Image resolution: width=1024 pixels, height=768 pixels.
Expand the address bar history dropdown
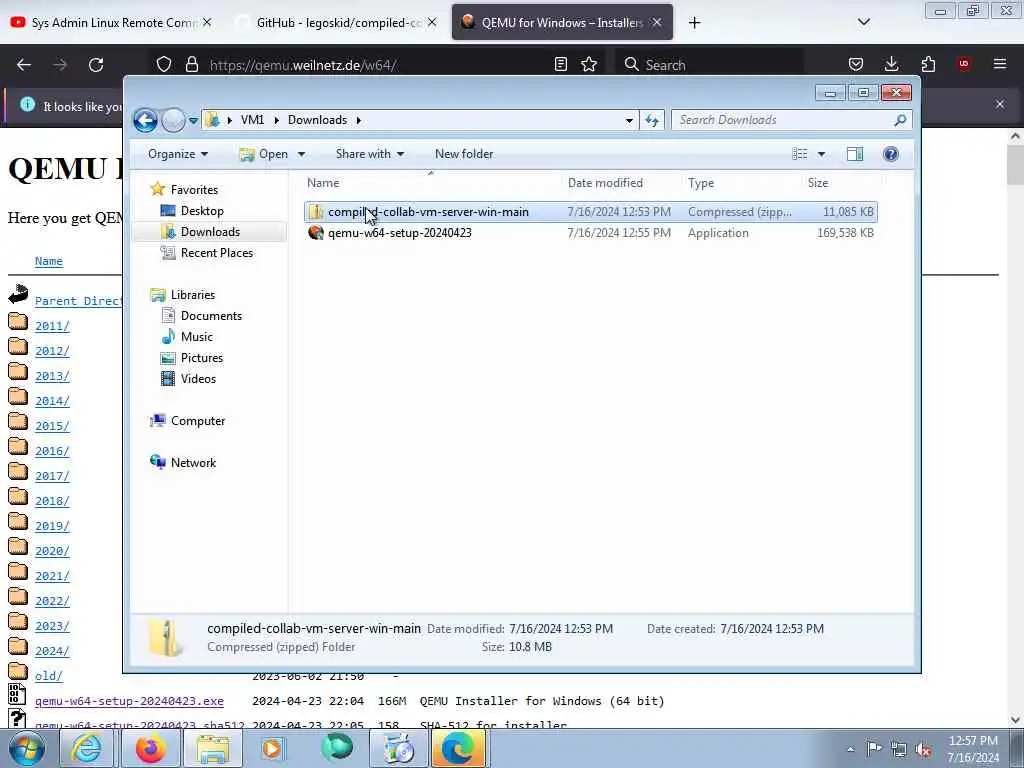pyautogui.click(x=629, y=120)
